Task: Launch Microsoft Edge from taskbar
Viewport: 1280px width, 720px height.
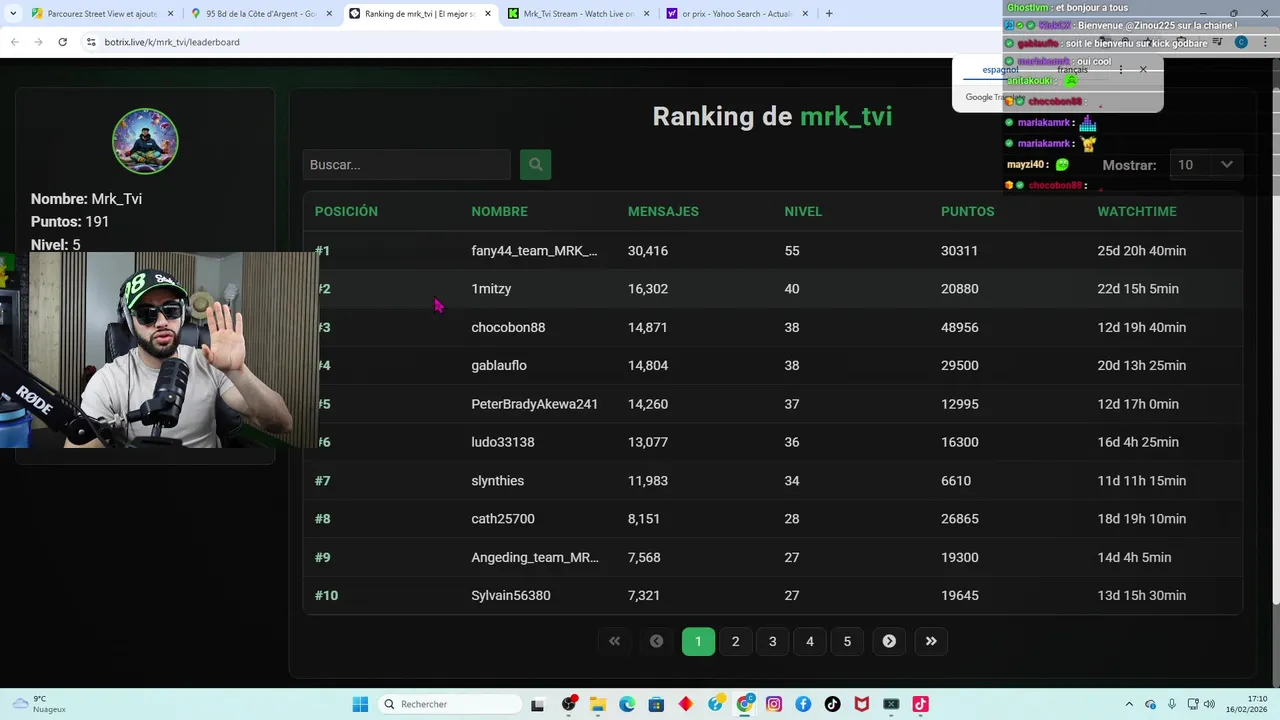Action: (627, 704)
